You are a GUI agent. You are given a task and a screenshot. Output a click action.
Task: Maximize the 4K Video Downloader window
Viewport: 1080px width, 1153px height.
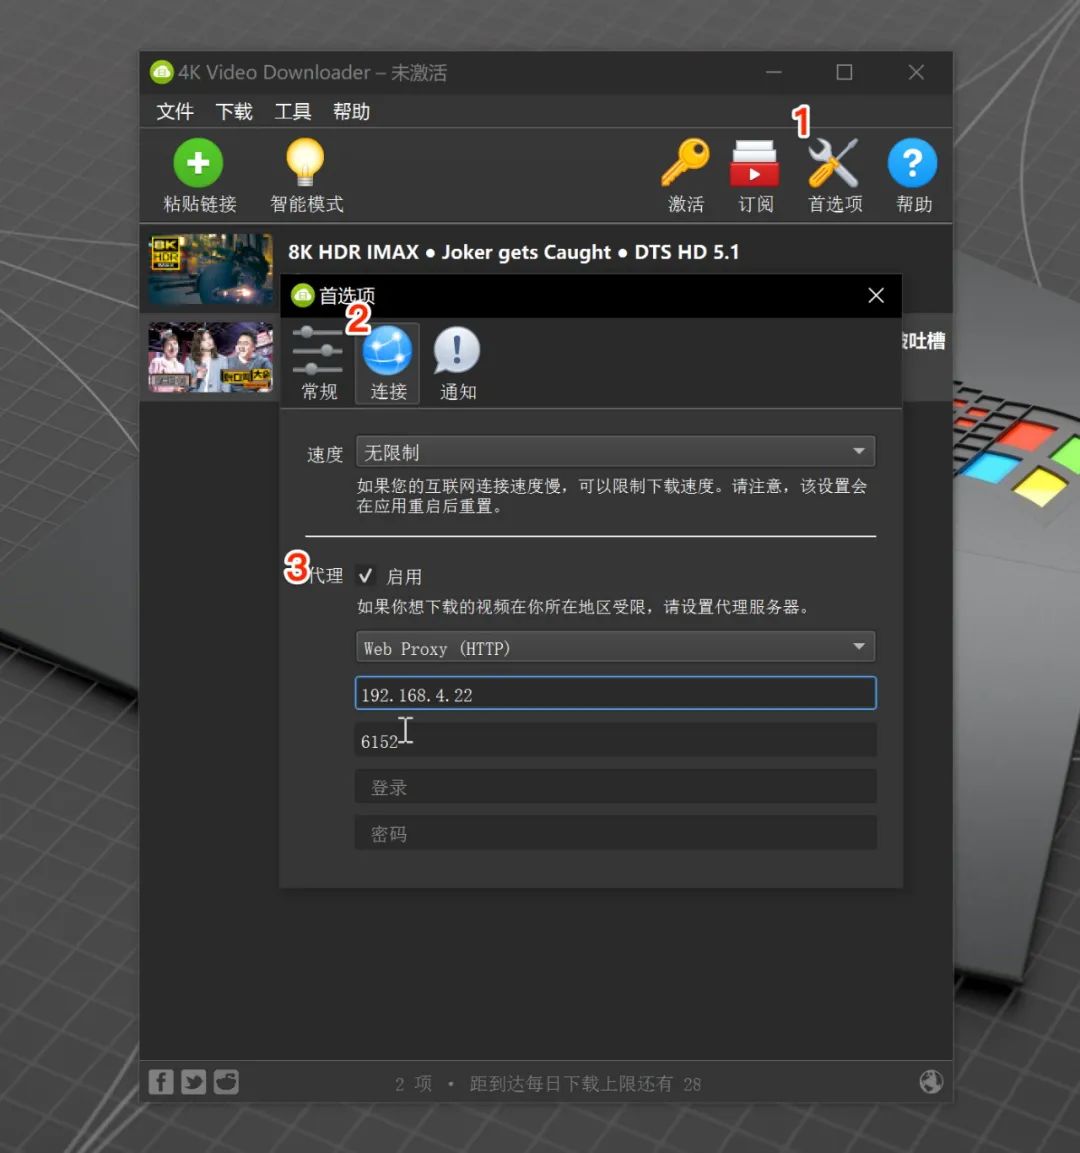[844, 72]
